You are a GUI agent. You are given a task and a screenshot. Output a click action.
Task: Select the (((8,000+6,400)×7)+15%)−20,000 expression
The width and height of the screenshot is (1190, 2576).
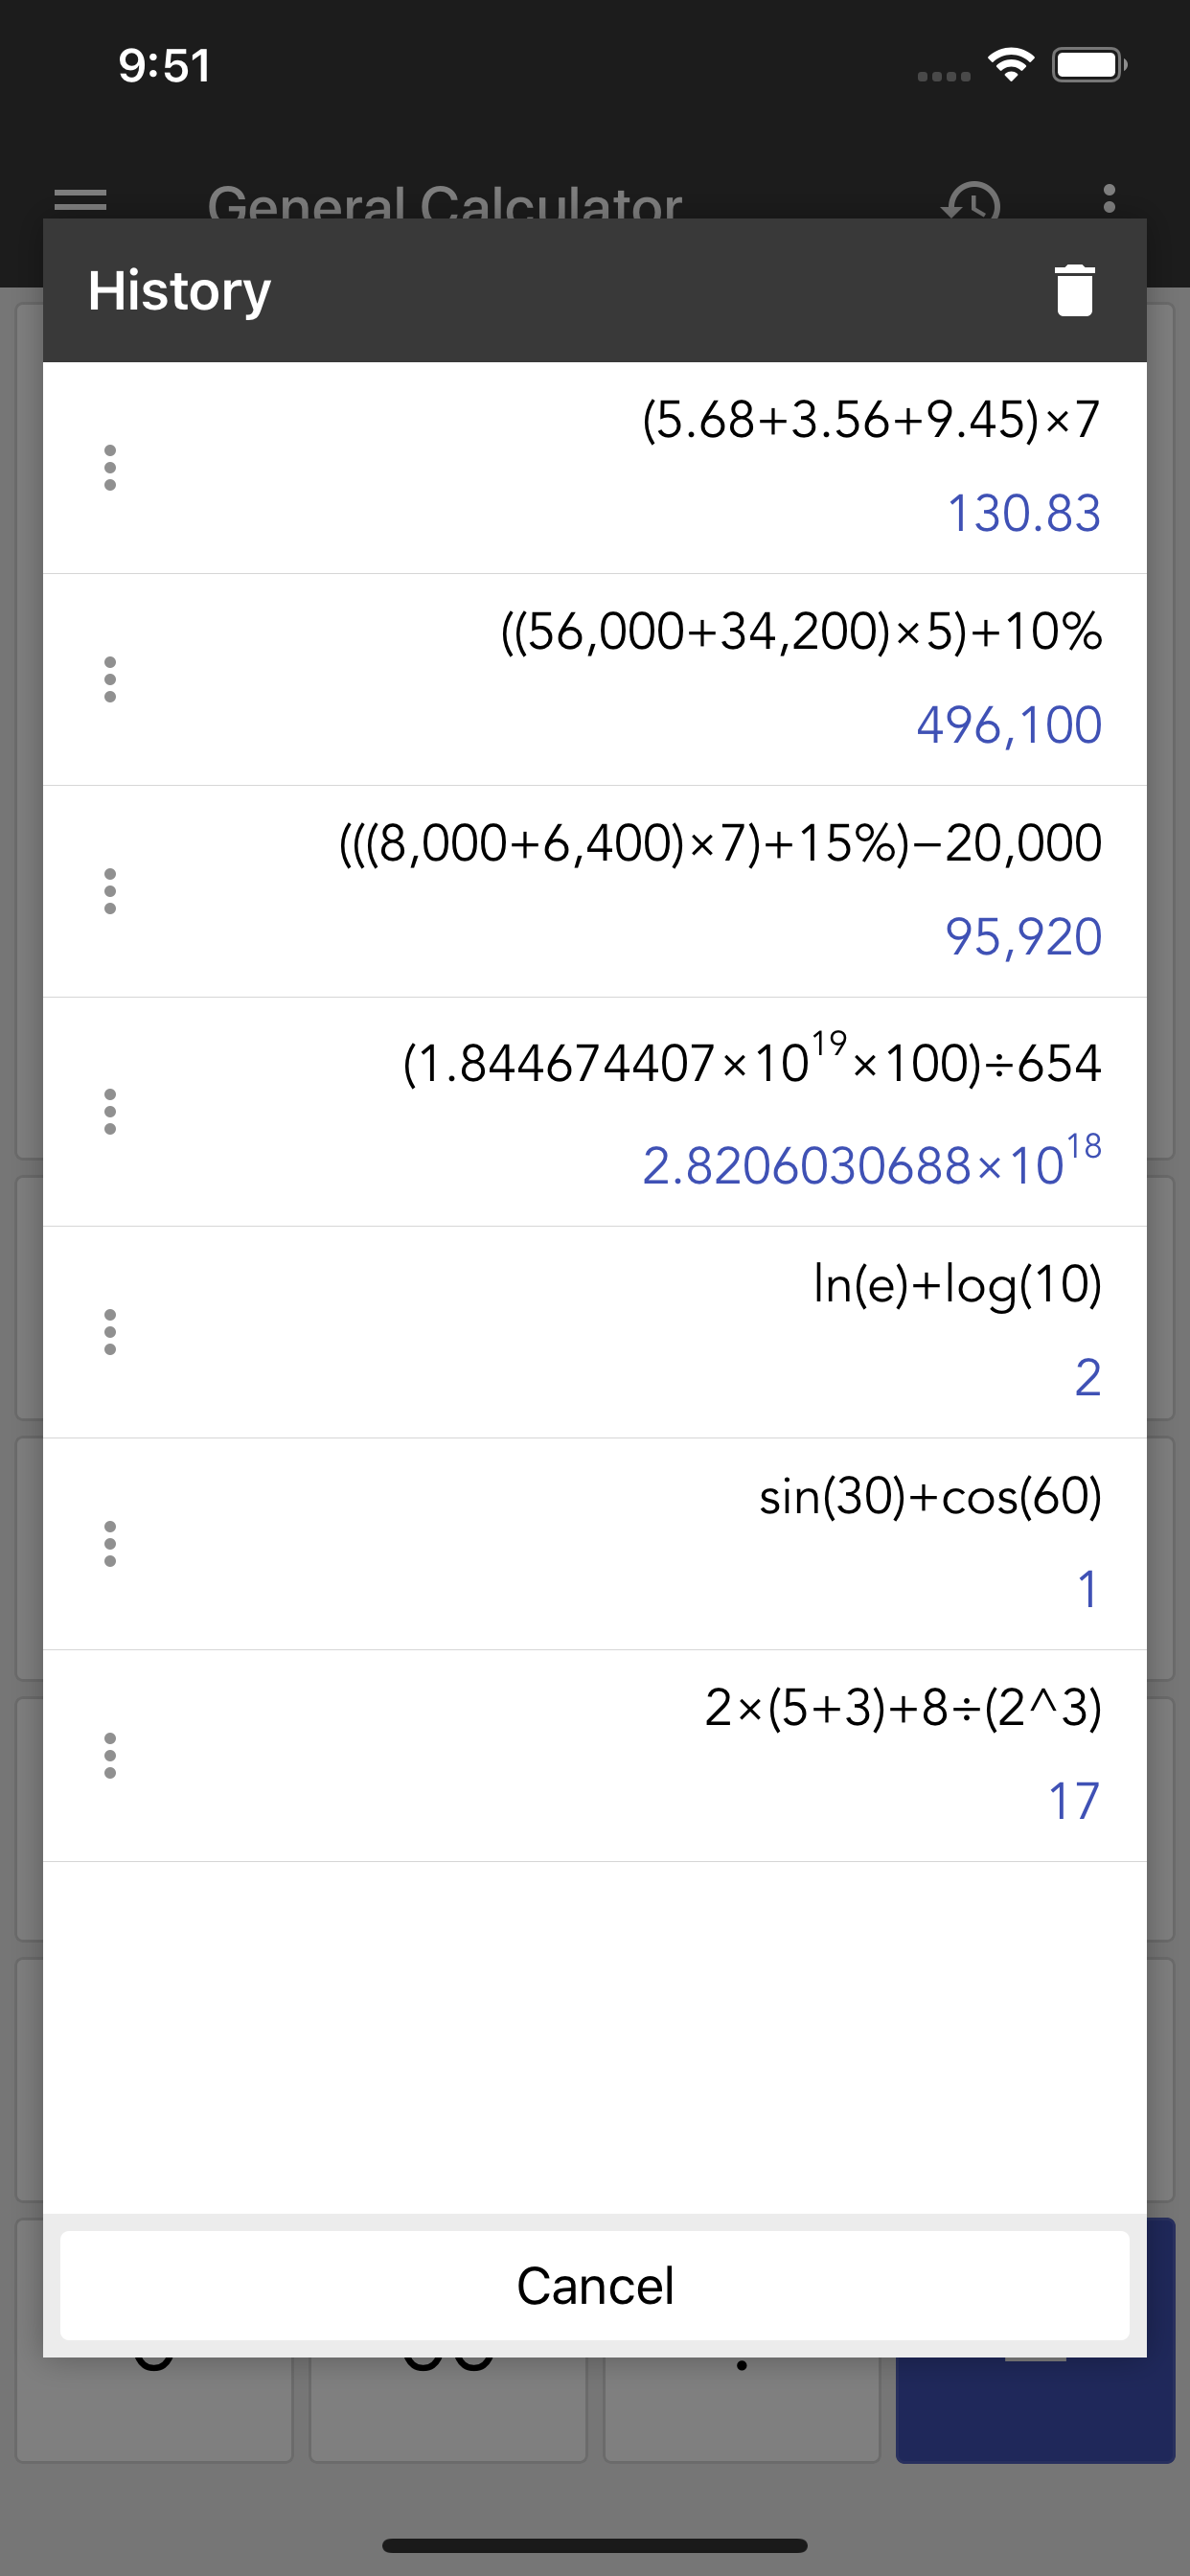coord(720,843)
